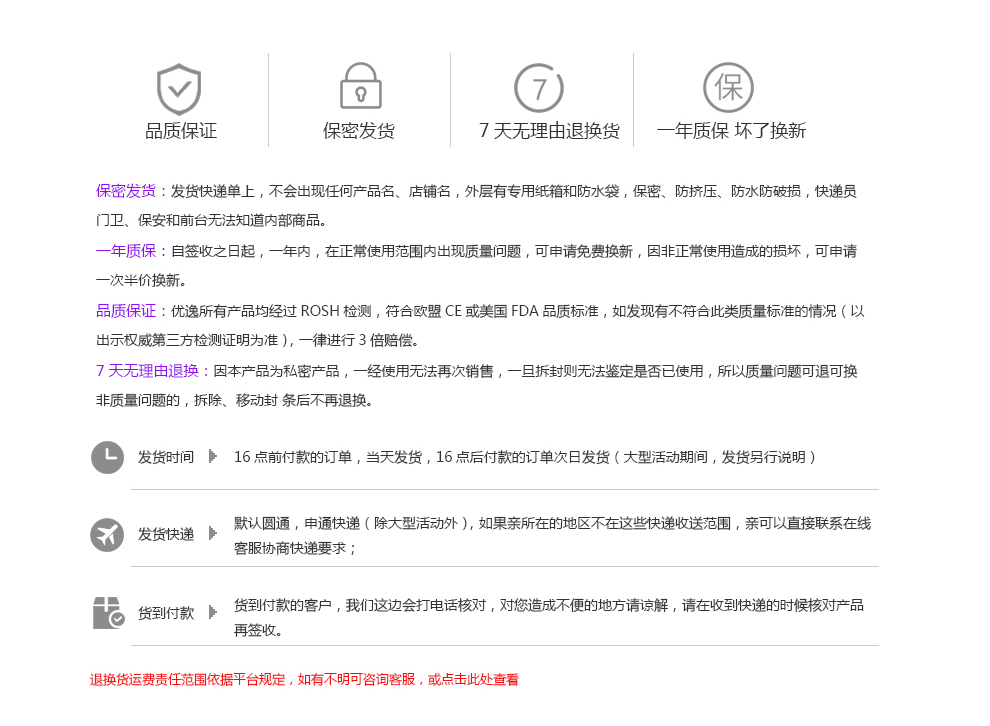This screenshot has height=726, width=990.
Task: Click the package icon beside 货到付款
Action: pos(107,612)
